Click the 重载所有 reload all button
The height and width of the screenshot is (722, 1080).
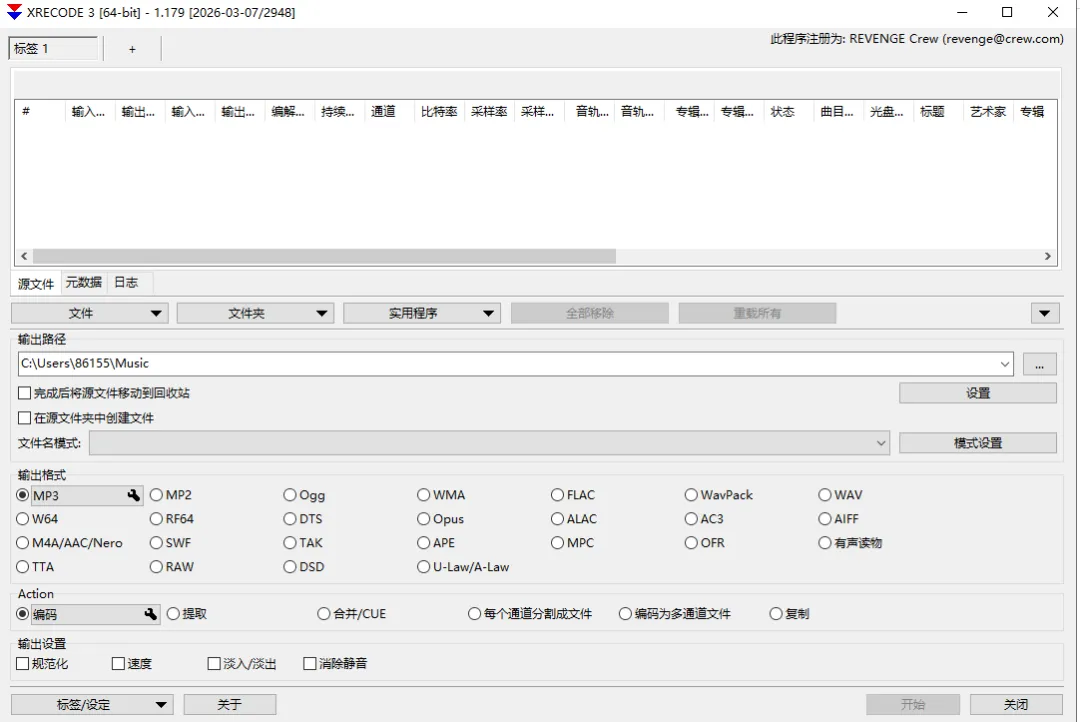tap(757, 313)
